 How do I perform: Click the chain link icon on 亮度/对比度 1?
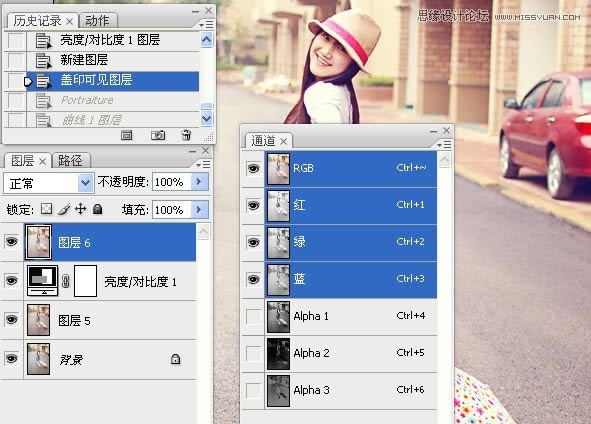(x=66, y=281)
